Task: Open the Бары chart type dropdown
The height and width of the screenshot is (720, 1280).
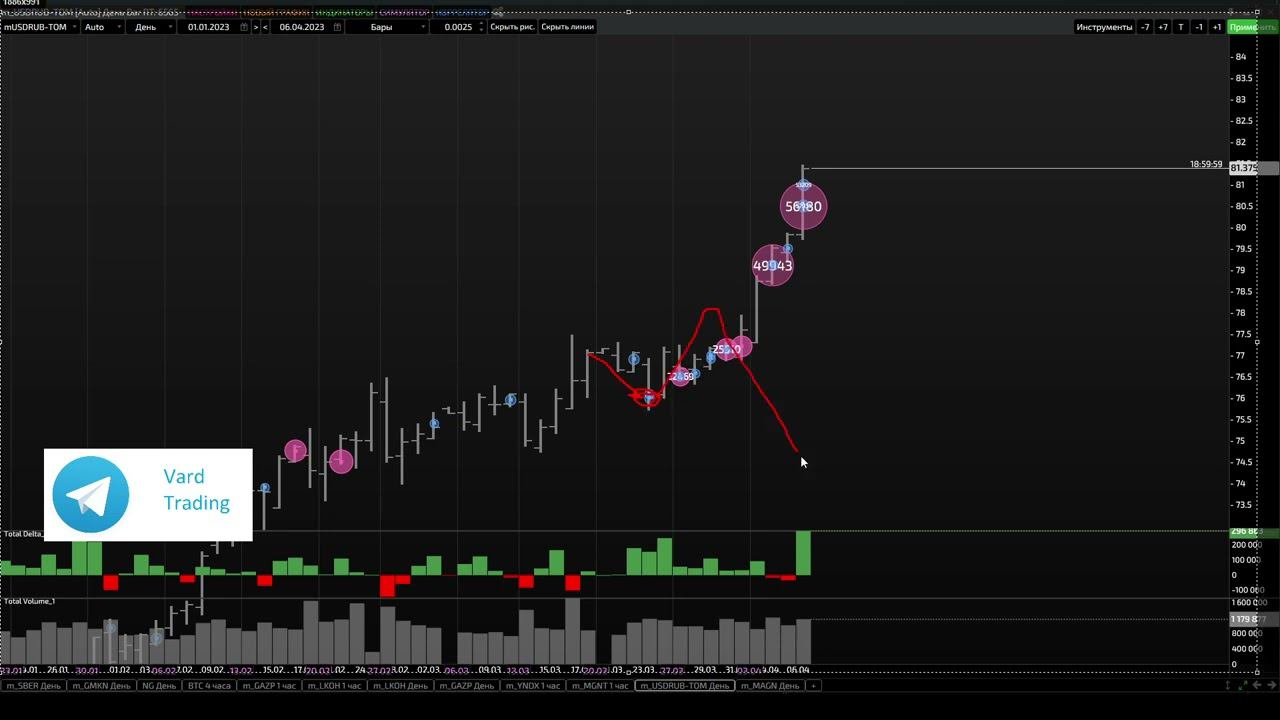Action: [387, 27]
